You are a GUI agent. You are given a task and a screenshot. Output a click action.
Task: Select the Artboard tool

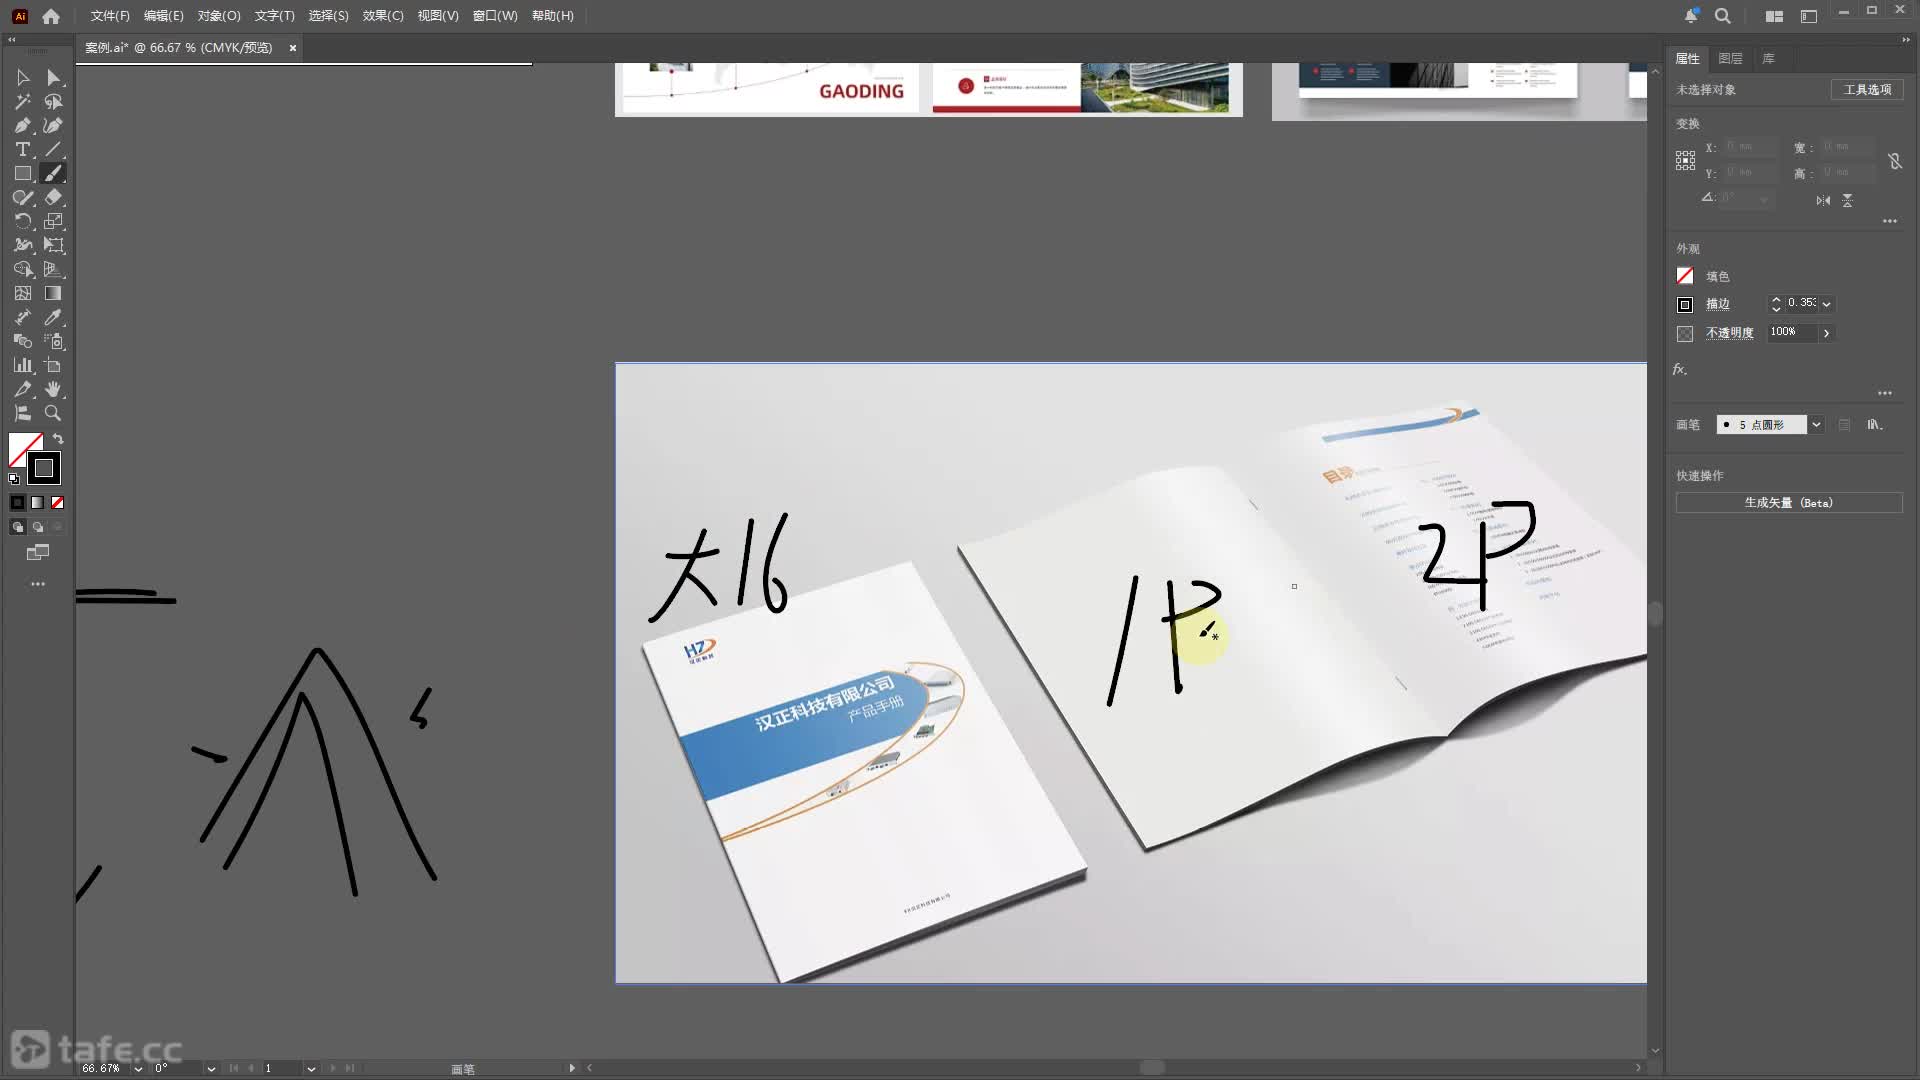53,366
